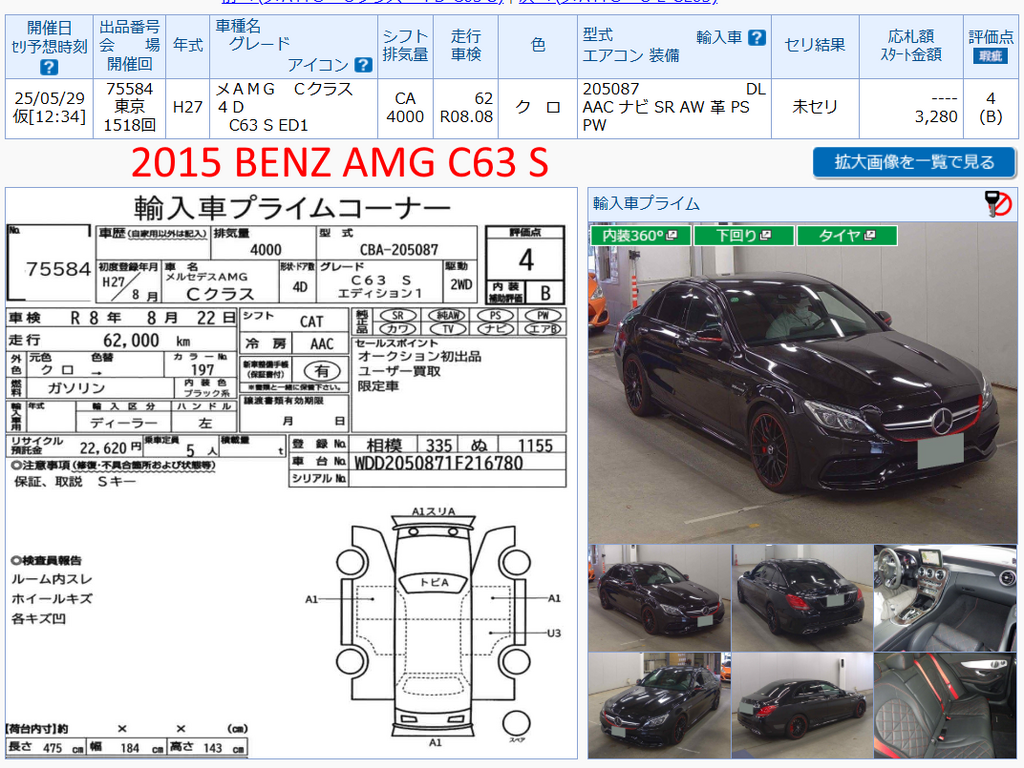Click the セリ結果 column header
1024x768 pixels.
pos(814,46)
